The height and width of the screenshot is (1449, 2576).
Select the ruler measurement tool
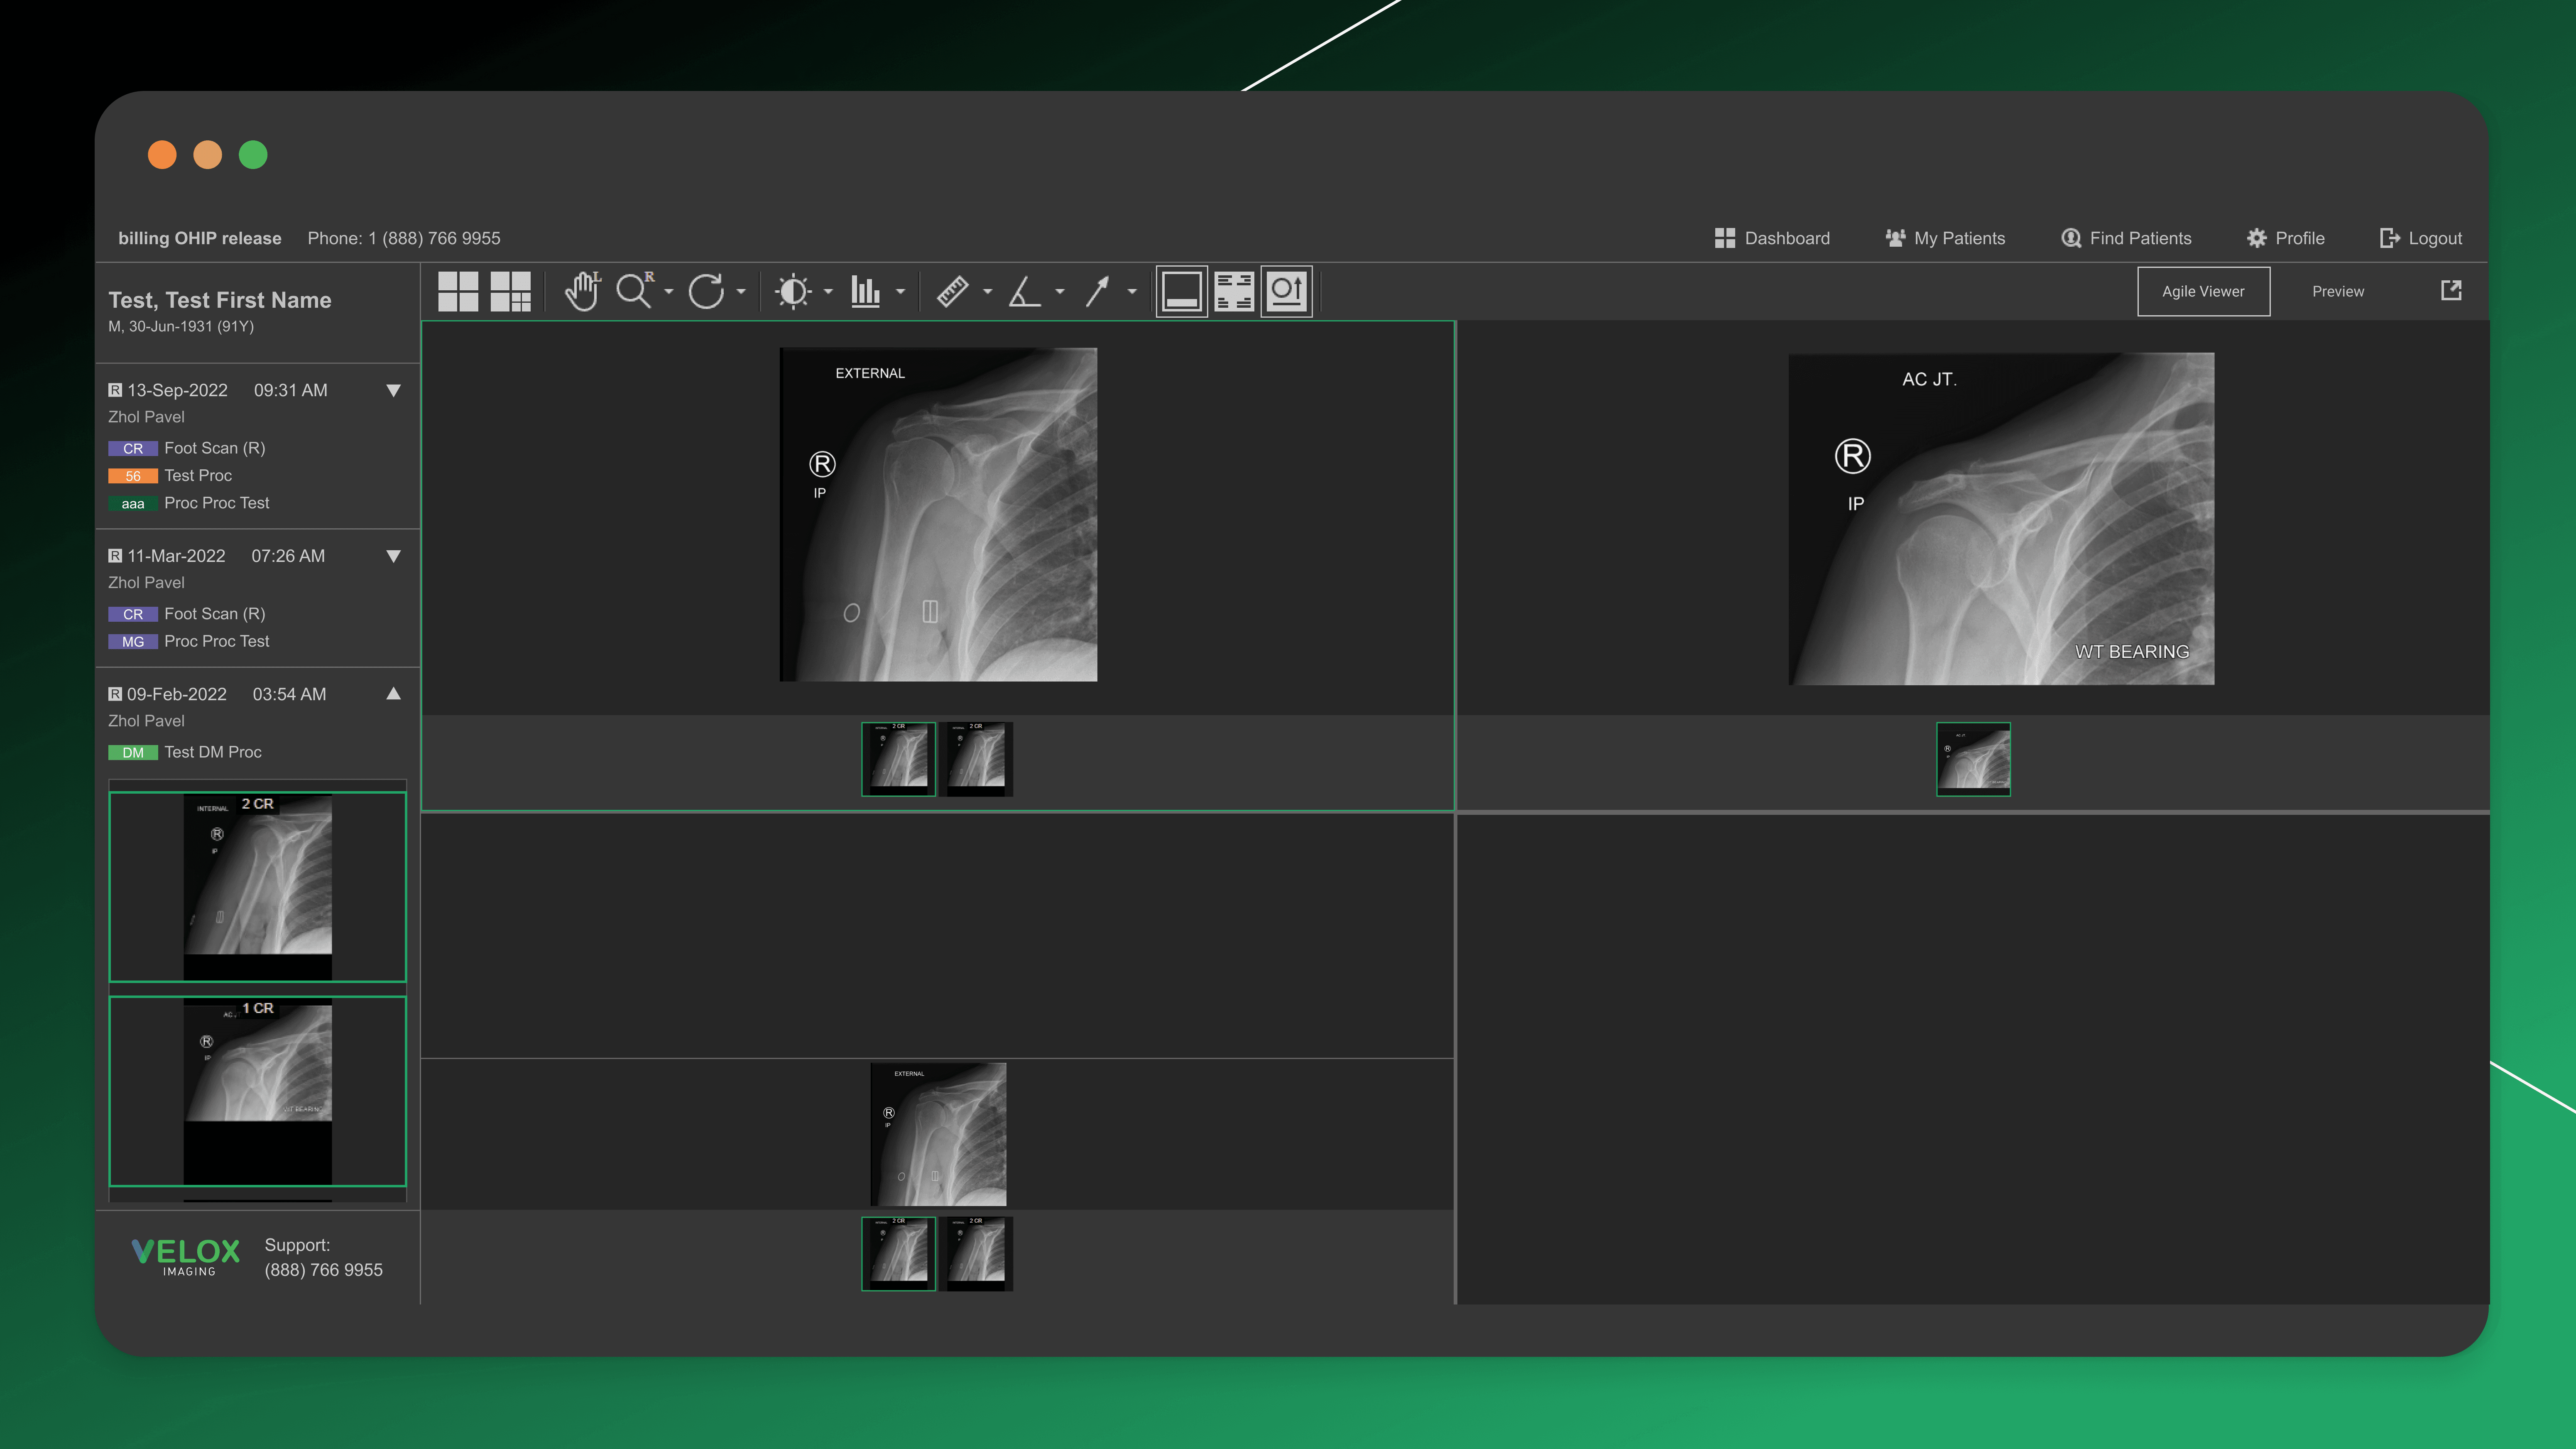click(952, 291)
